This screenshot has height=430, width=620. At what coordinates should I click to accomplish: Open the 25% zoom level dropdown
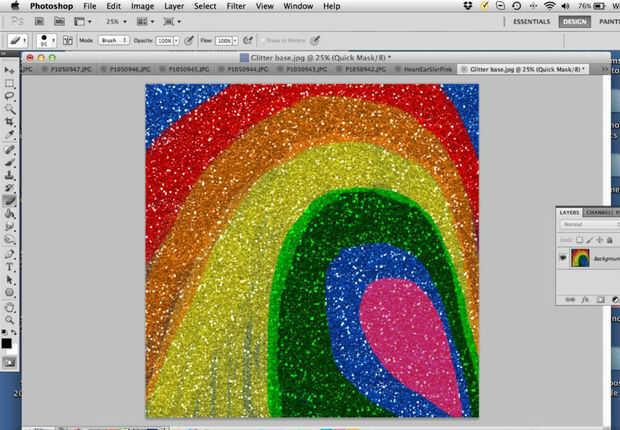pos(116,21)
